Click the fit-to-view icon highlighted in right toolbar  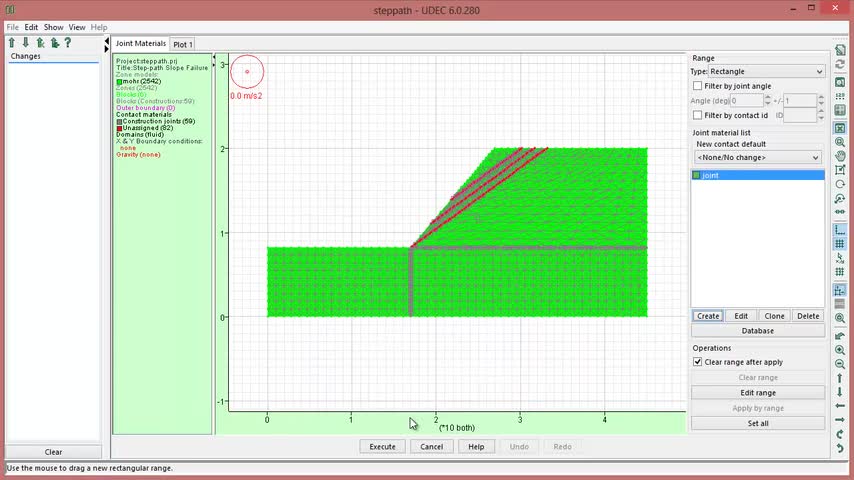(840, 128)
